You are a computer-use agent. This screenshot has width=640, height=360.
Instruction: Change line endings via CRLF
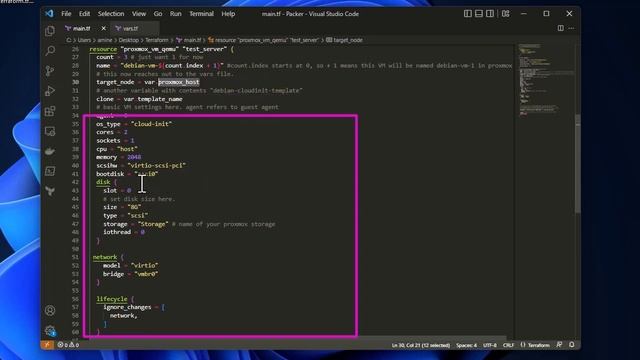click(508, 345)
